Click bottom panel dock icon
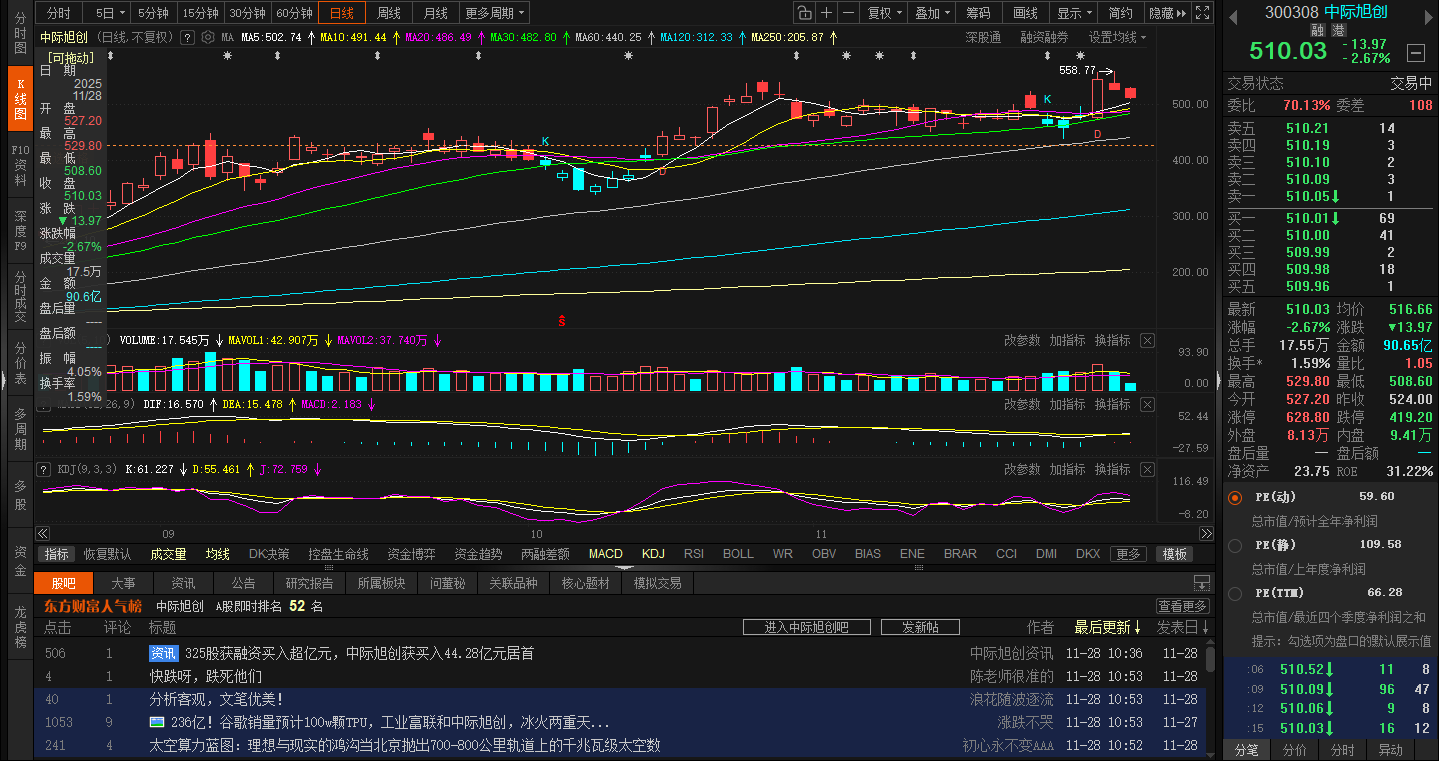Image resolution: width=1439 pixels, height=761 pixels. point(1202,583)
